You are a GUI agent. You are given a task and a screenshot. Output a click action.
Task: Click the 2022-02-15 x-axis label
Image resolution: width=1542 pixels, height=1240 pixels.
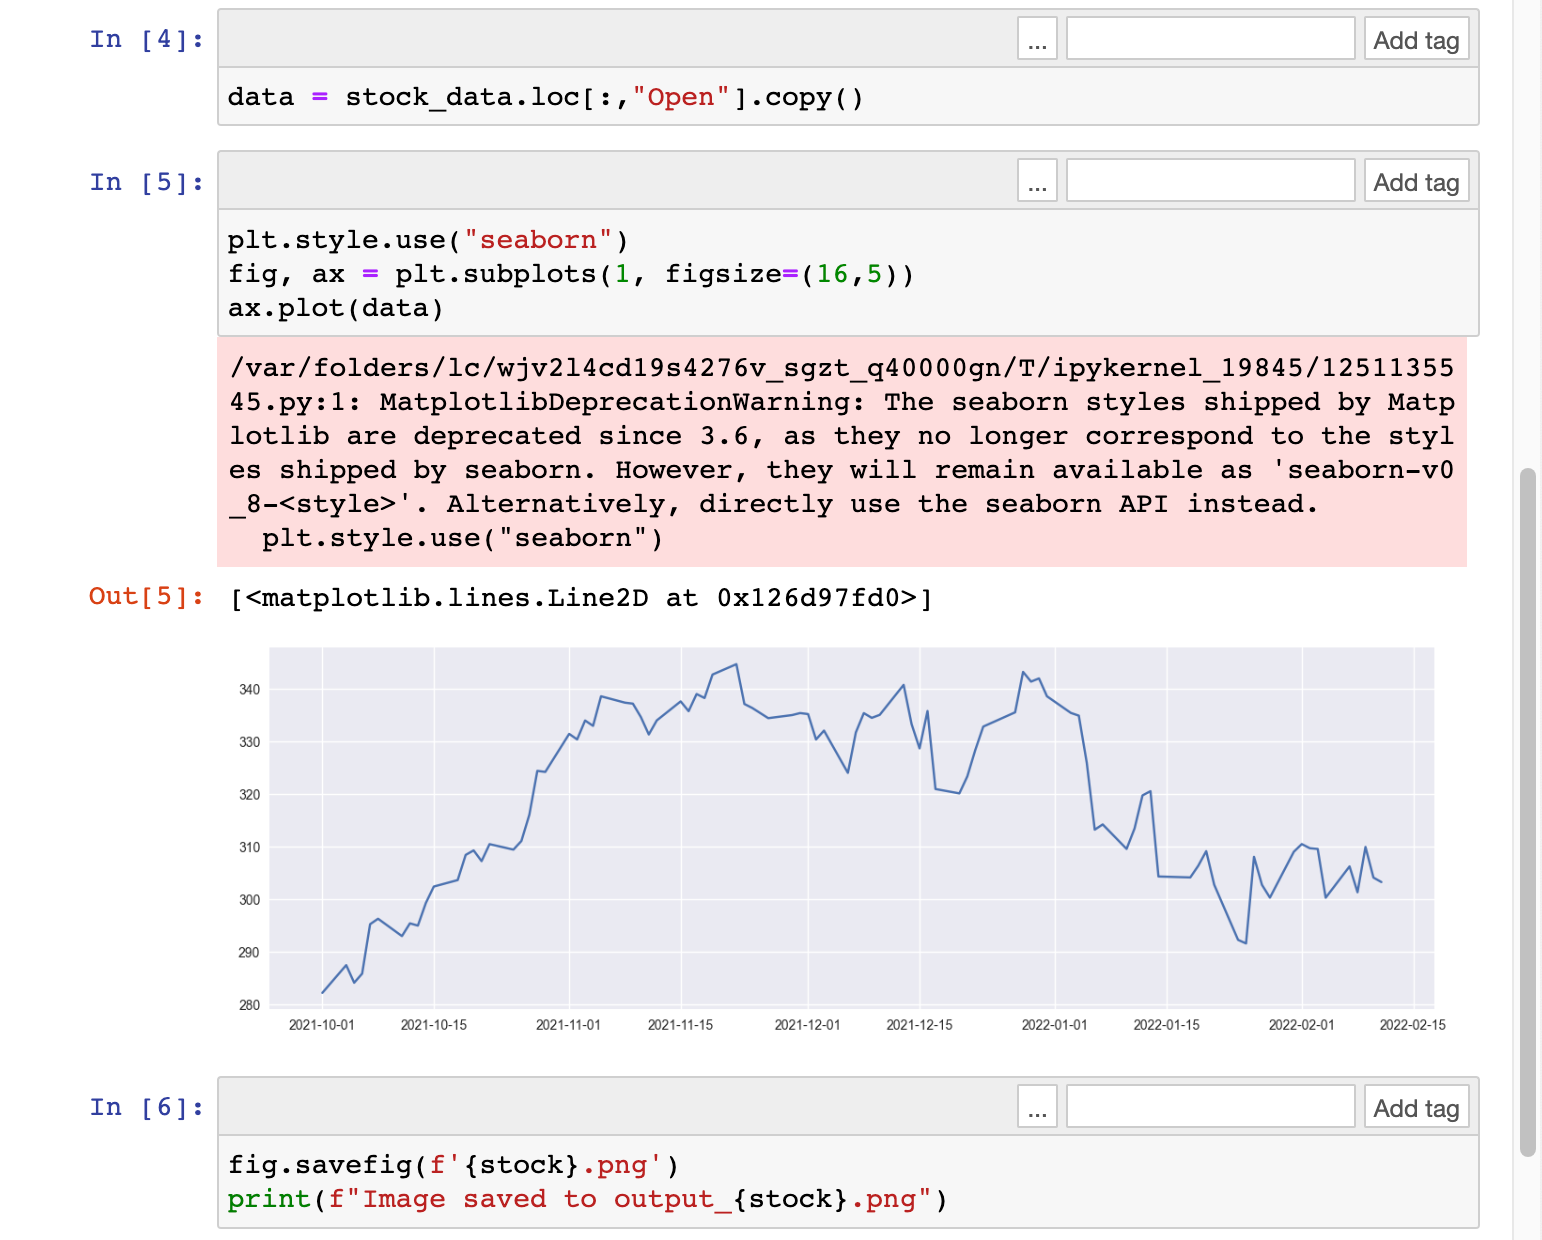point(1413,1025)
